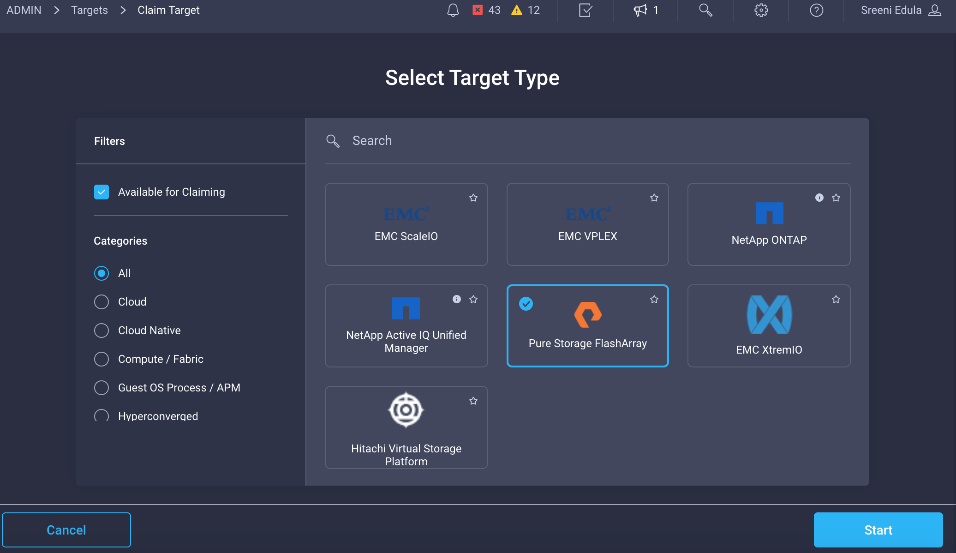Open the notifications bell icon

(x=453, y=10)
